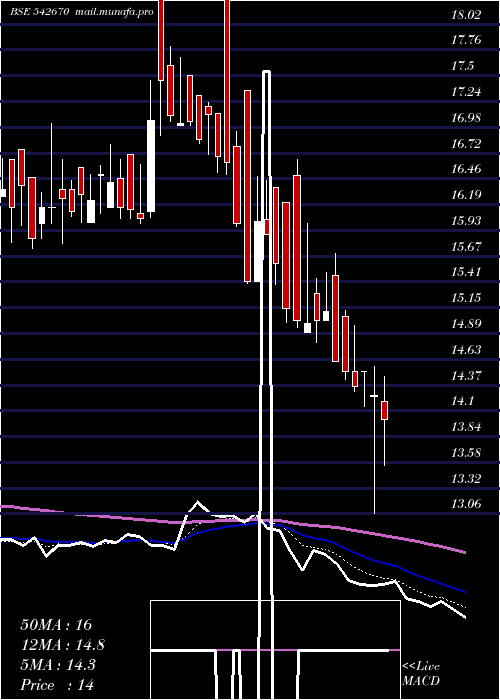Image resolution: width=500 pixels, height=700 pixels.
Task: Select the 15.41 price axis label
Action: (x=466, y=272)
